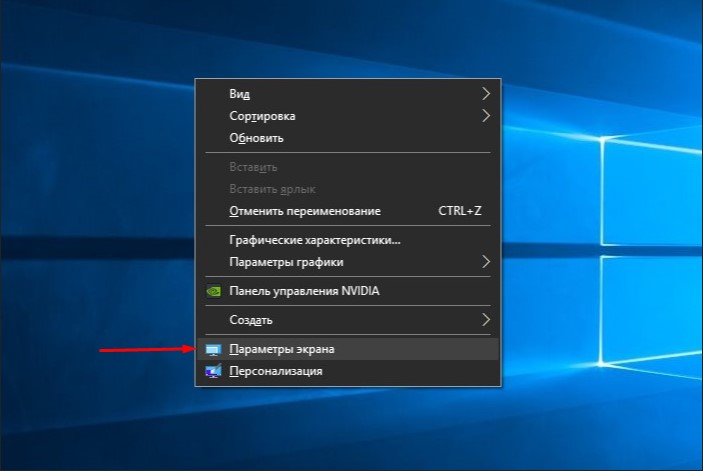Open Панель управления NVIDIA

pyautogui.click(x=348, y=291)
